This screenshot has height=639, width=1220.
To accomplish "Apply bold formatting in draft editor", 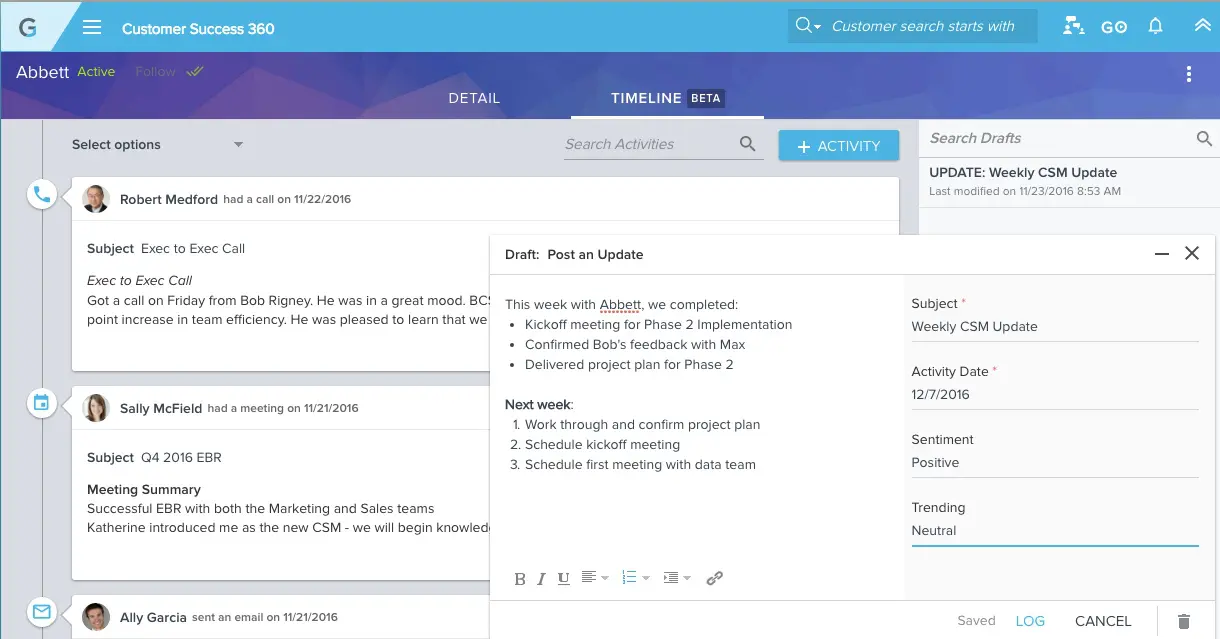I will pos(520,579).
